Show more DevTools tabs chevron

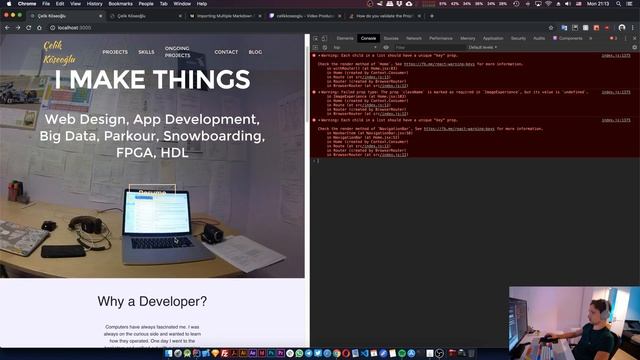[x=590, y=38]
